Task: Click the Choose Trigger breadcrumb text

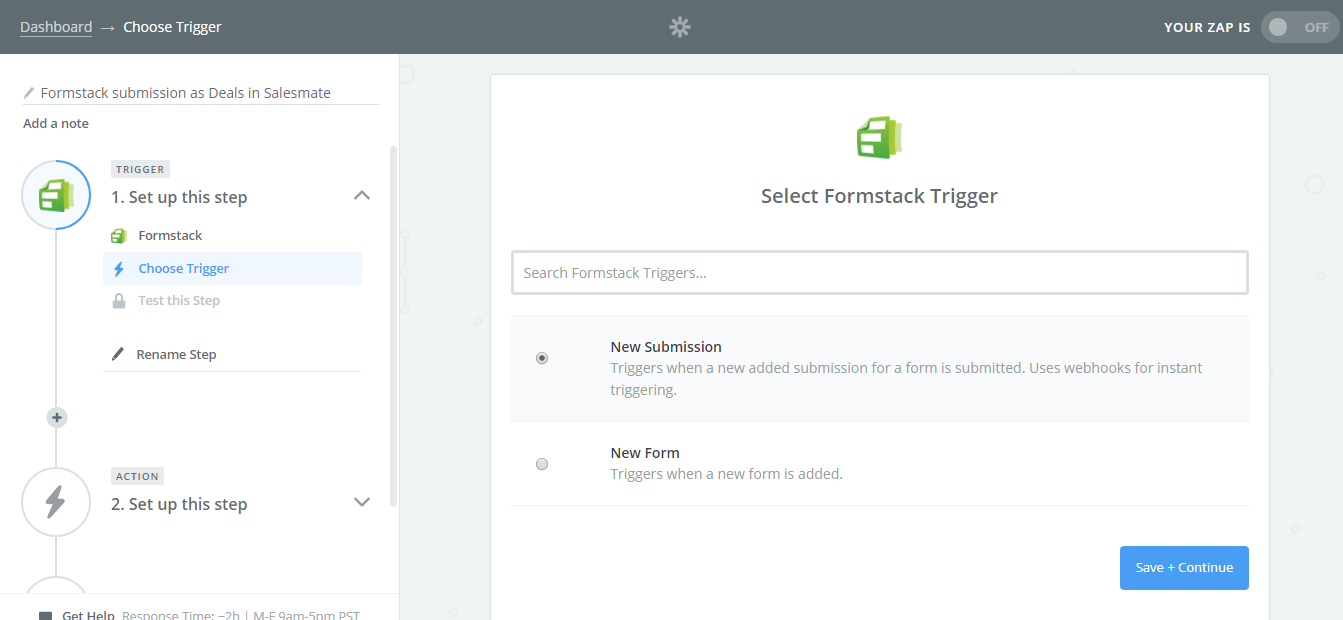Action: 172,27
